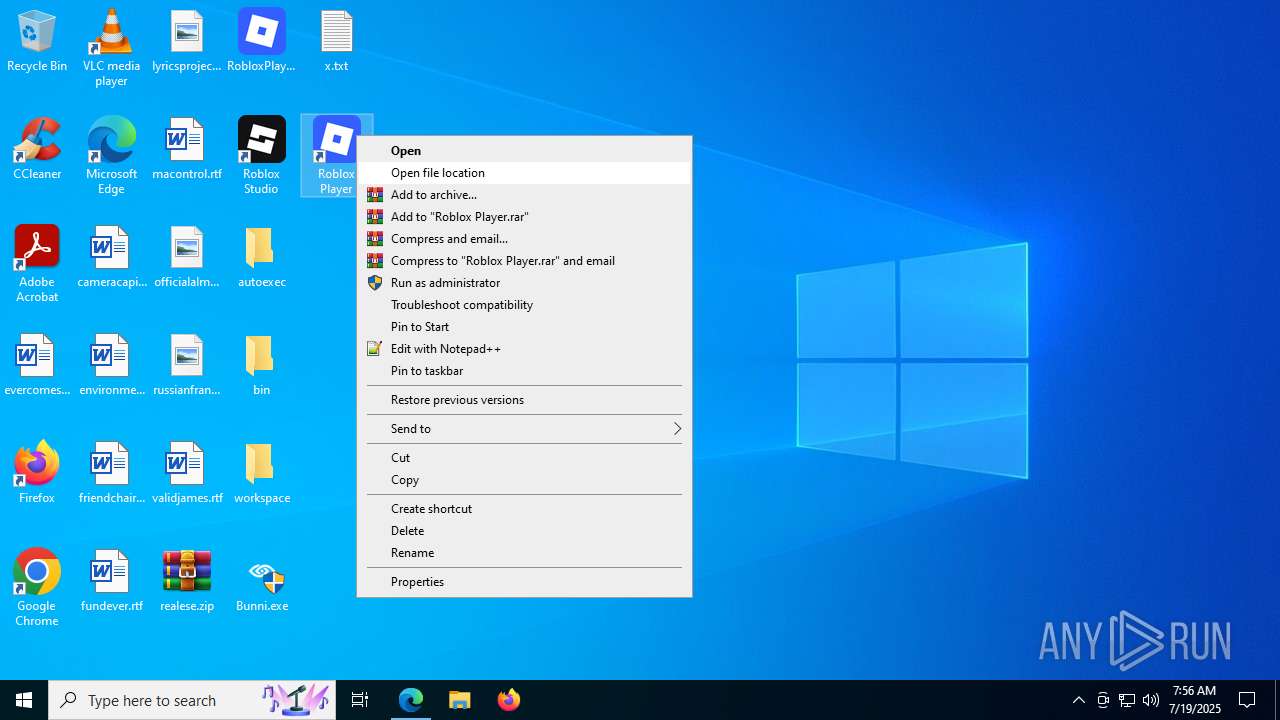
Task: Open the Windows Start menu
Action: (x=24, y=700)
